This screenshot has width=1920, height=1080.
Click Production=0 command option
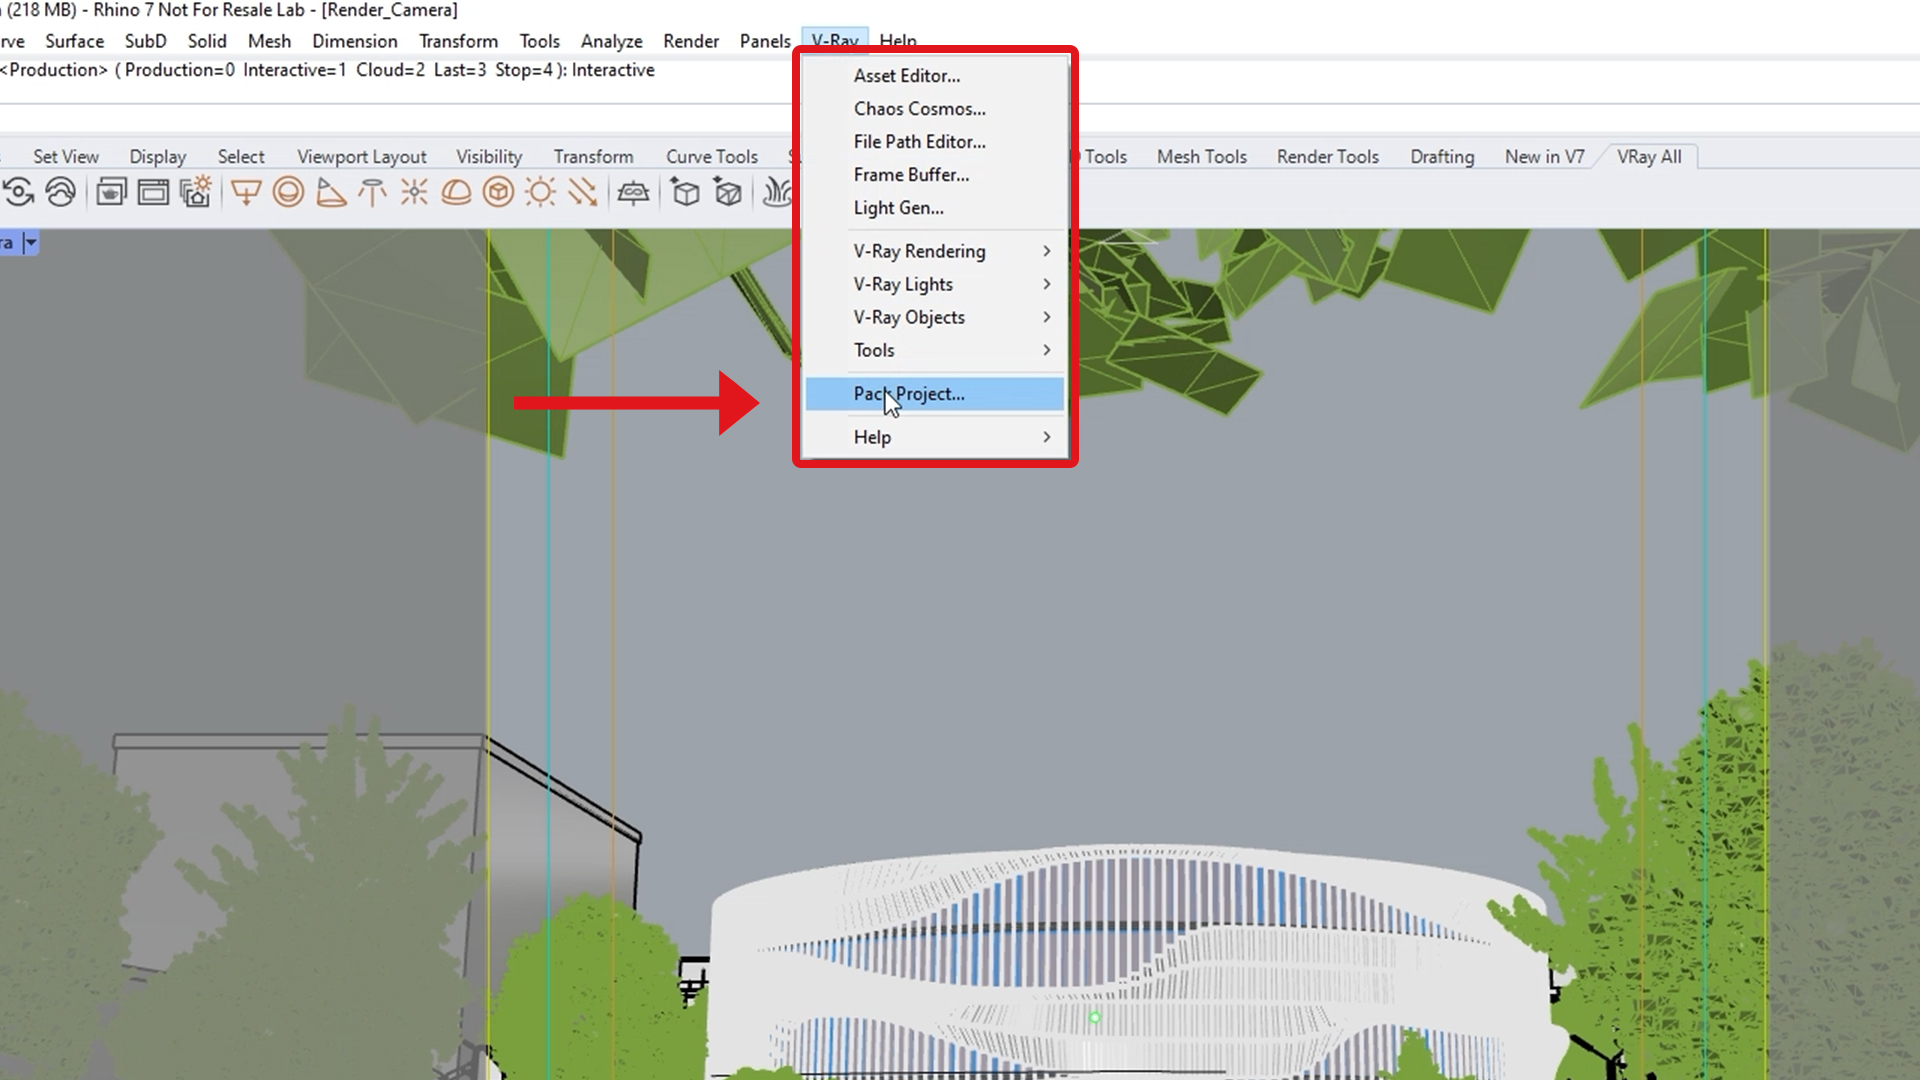[x=180, y=70]
